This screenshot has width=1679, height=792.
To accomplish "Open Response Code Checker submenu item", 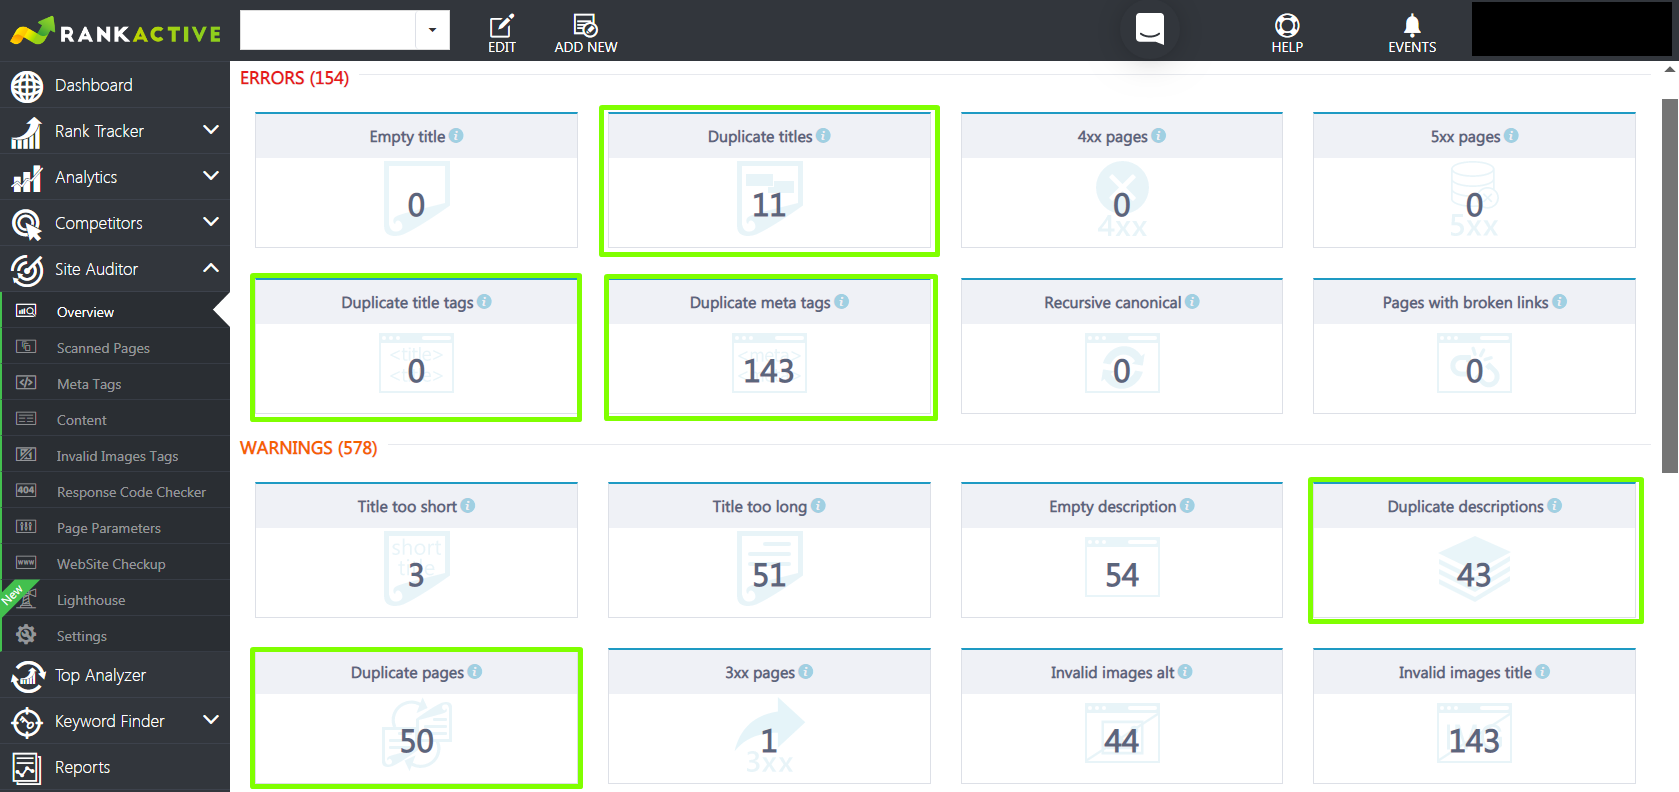I will (115, 492).
